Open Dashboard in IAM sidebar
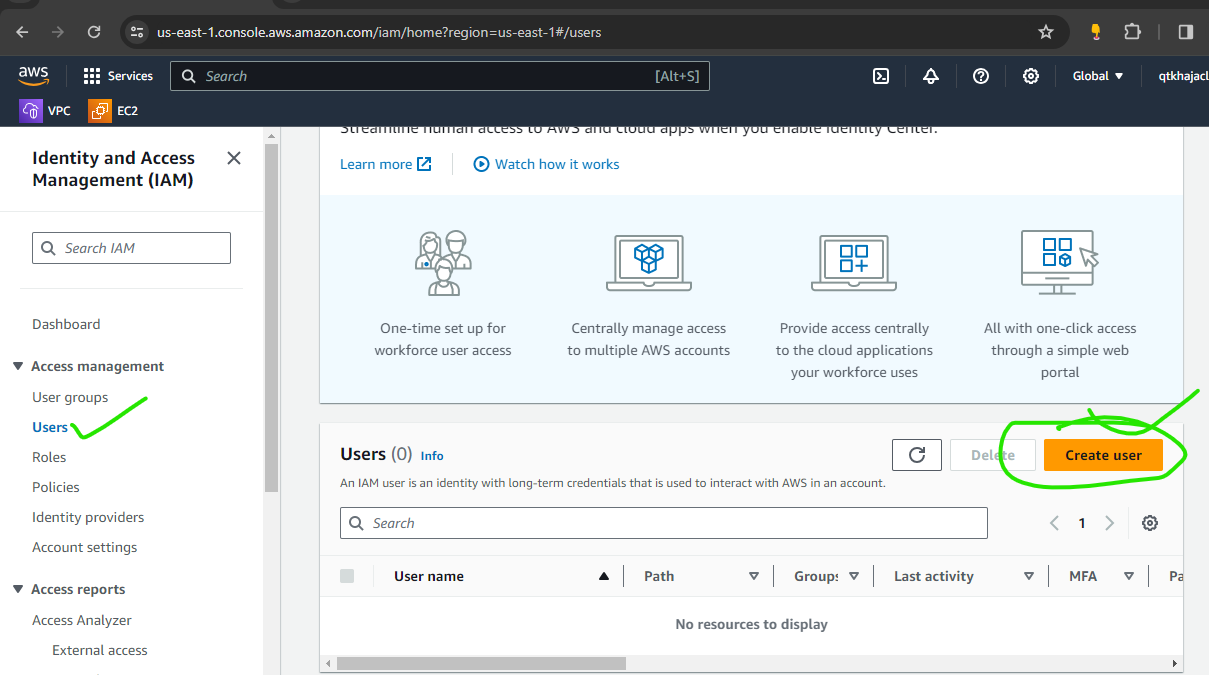Screen dimensions: 1209x675 [66, 324]
